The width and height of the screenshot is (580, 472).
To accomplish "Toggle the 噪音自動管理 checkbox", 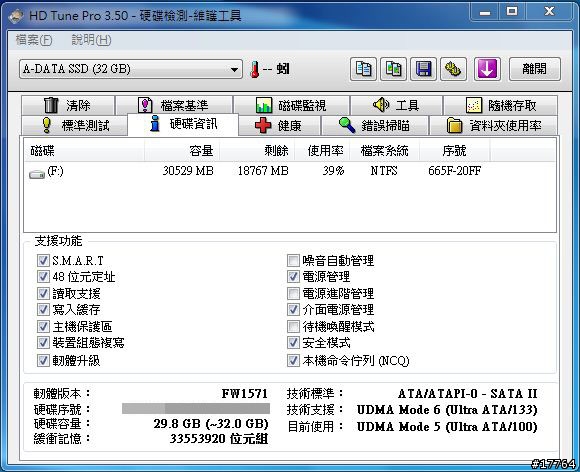I will [293, 260].
